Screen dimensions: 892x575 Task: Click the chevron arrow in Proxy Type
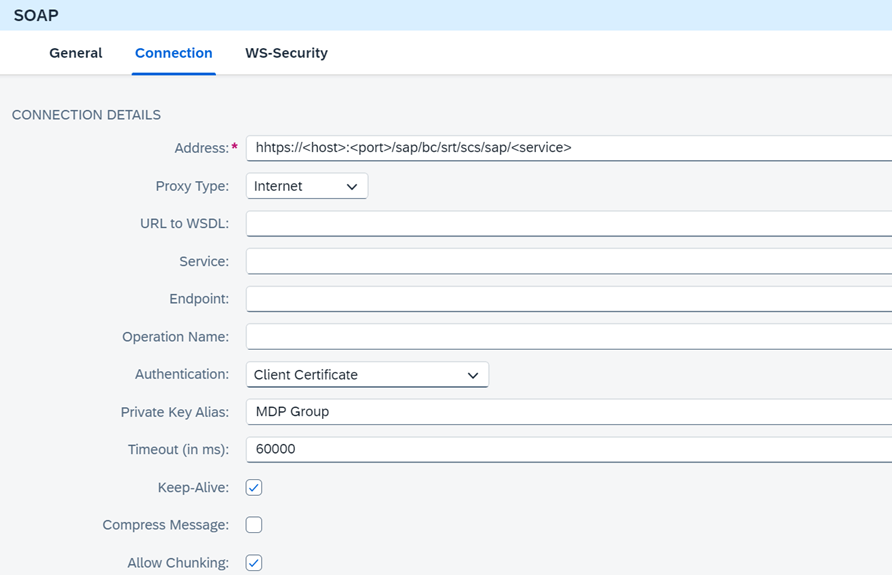coord(352,187)
